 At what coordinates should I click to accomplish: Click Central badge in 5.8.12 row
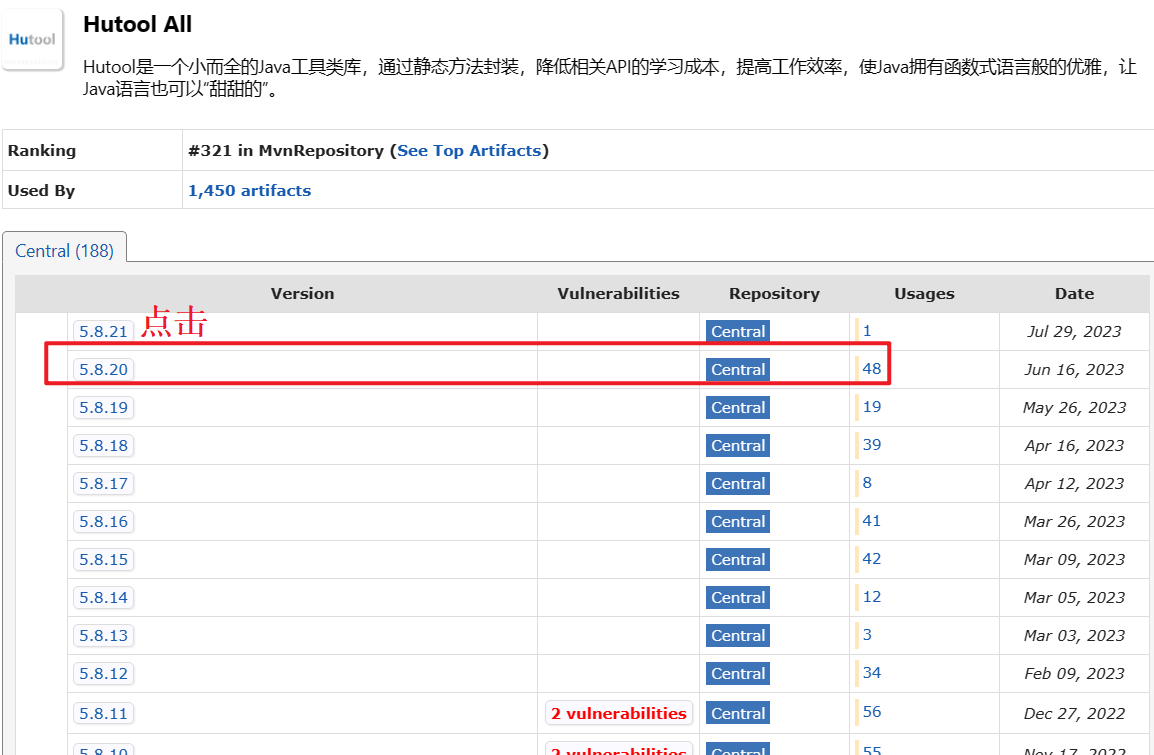point(738,673)
